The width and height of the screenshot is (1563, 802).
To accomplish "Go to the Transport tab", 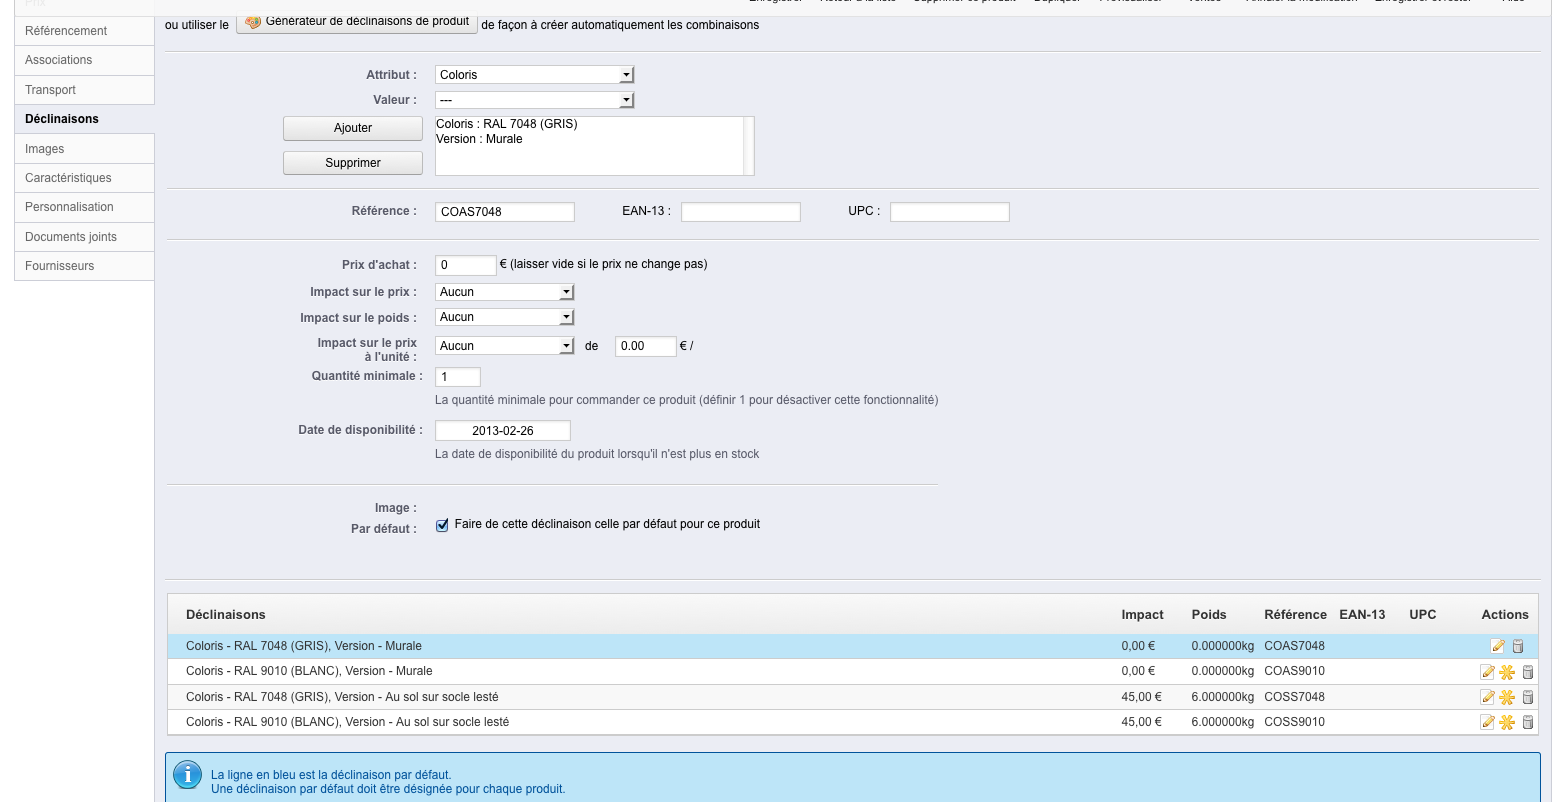I will point(84,90).
